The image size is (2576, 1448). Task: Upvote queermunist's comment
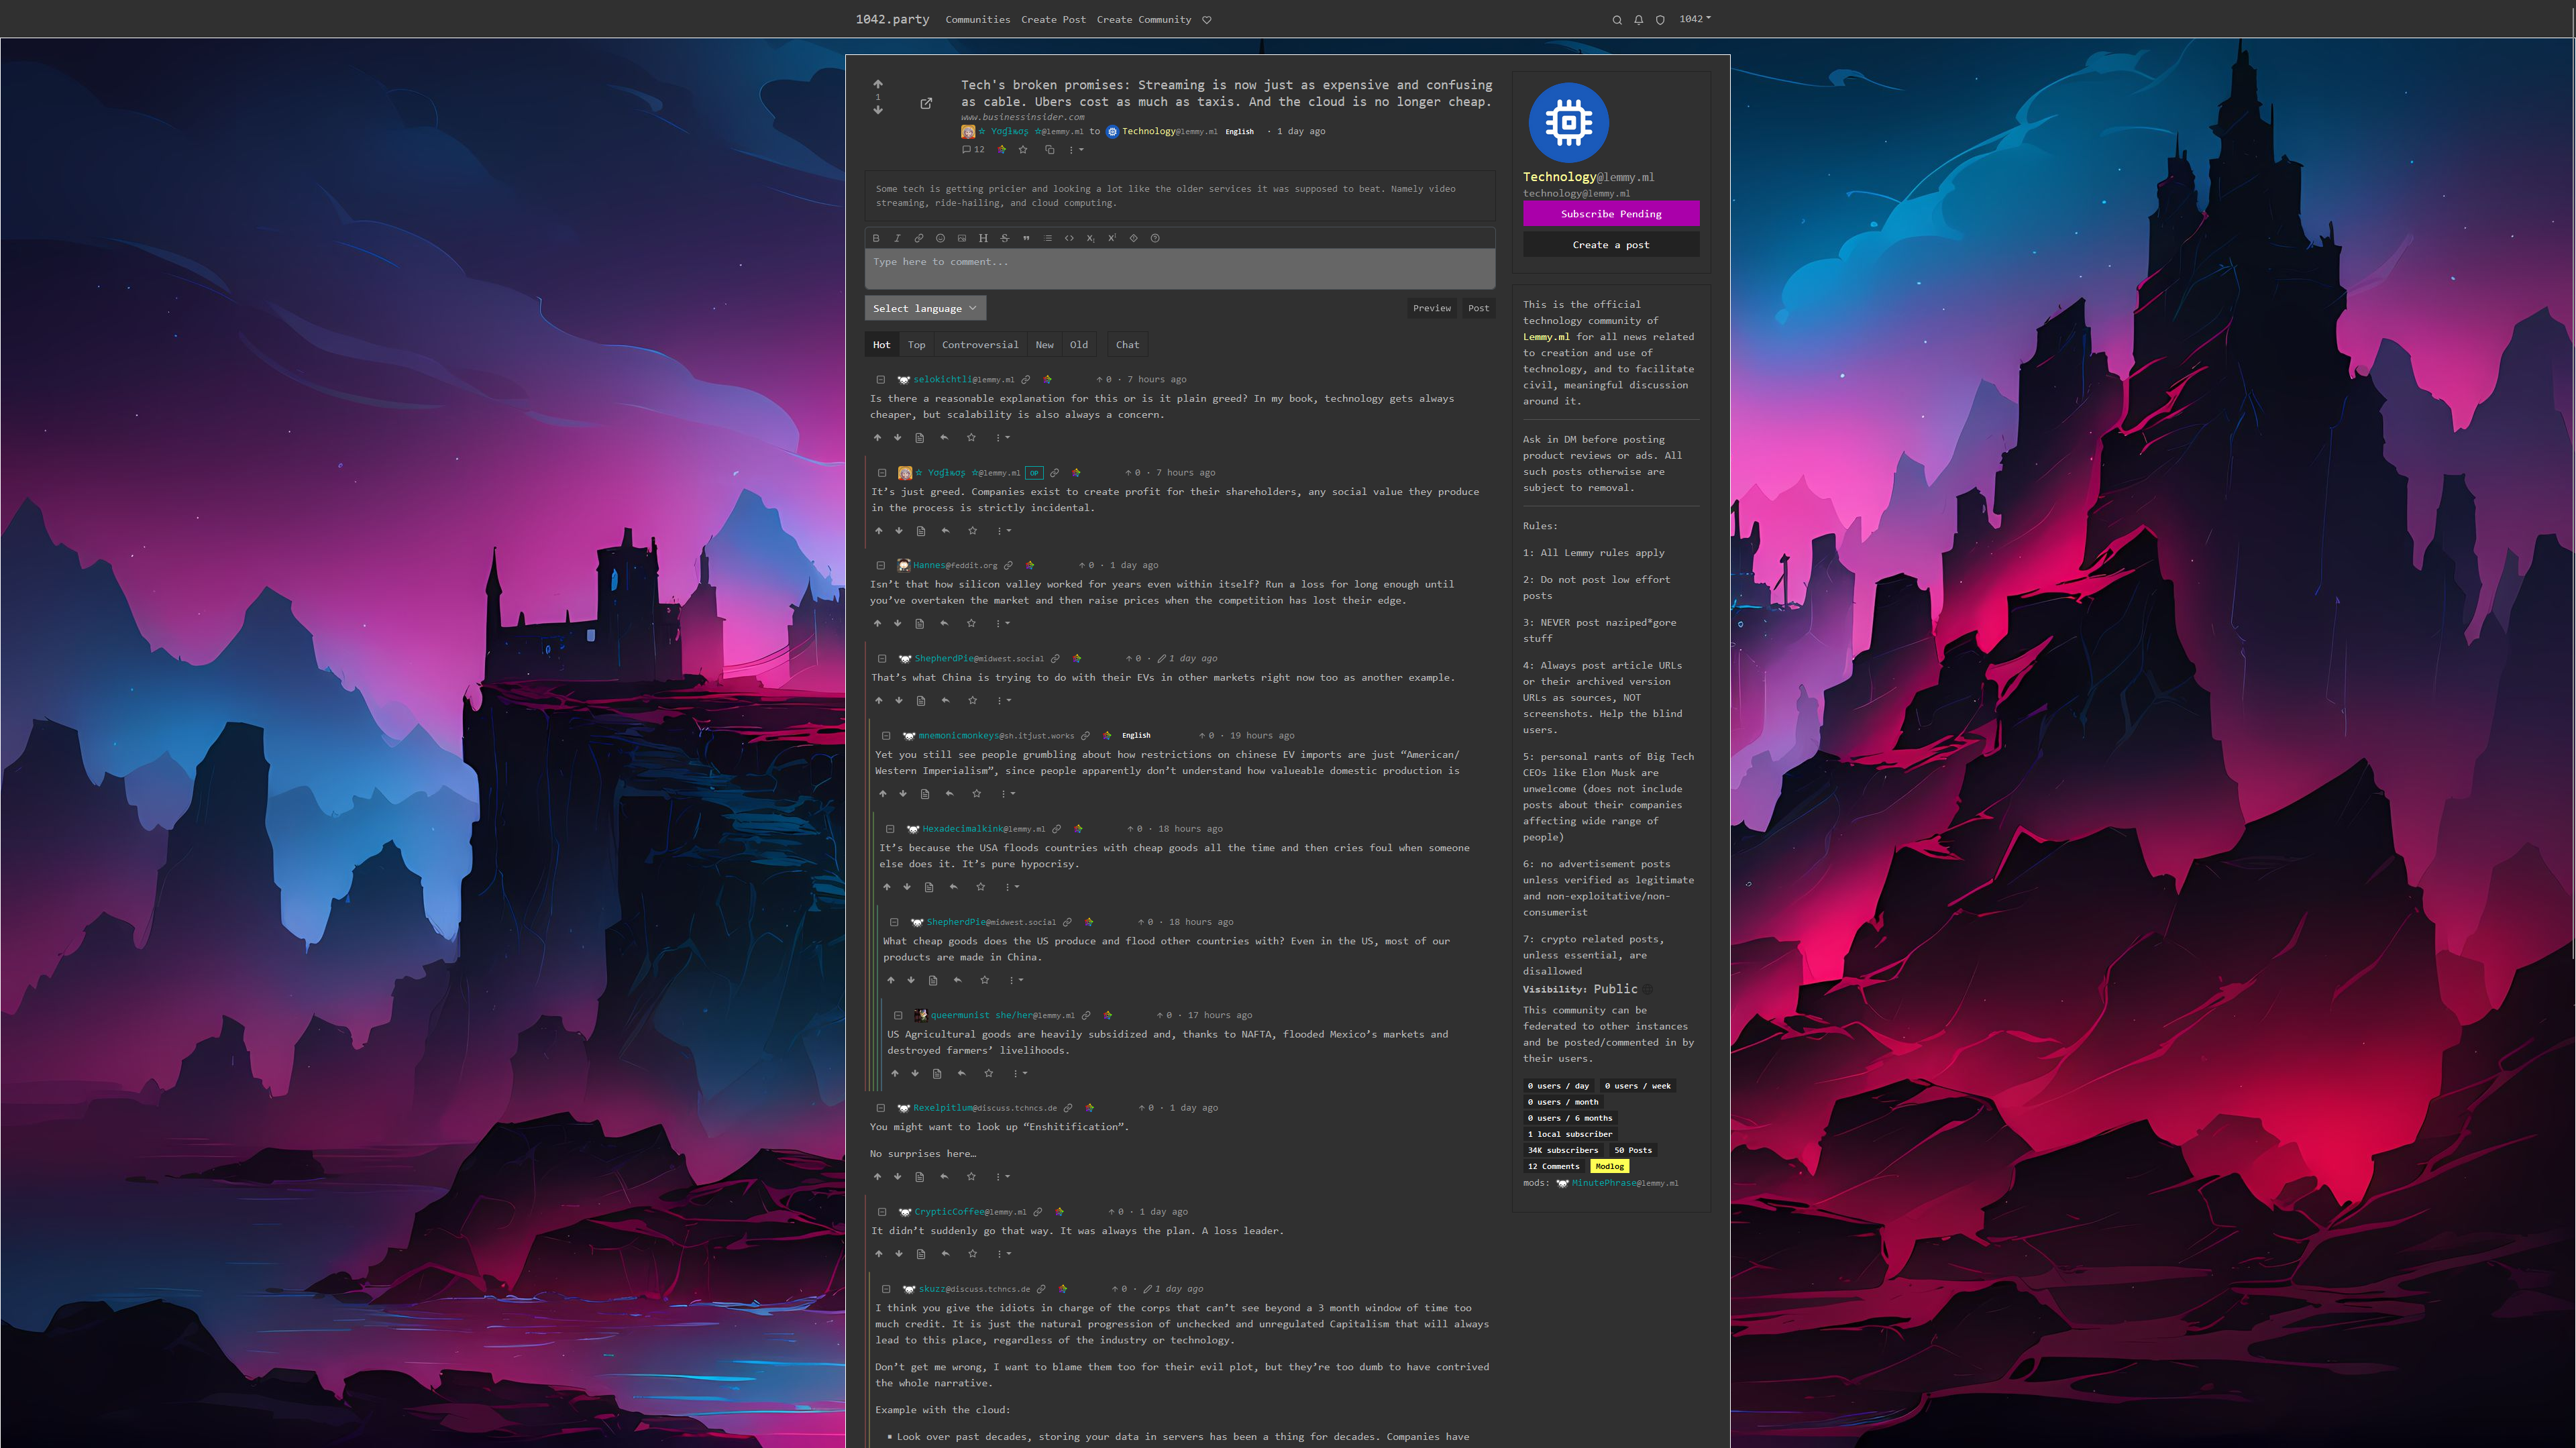coord(895,1073)
